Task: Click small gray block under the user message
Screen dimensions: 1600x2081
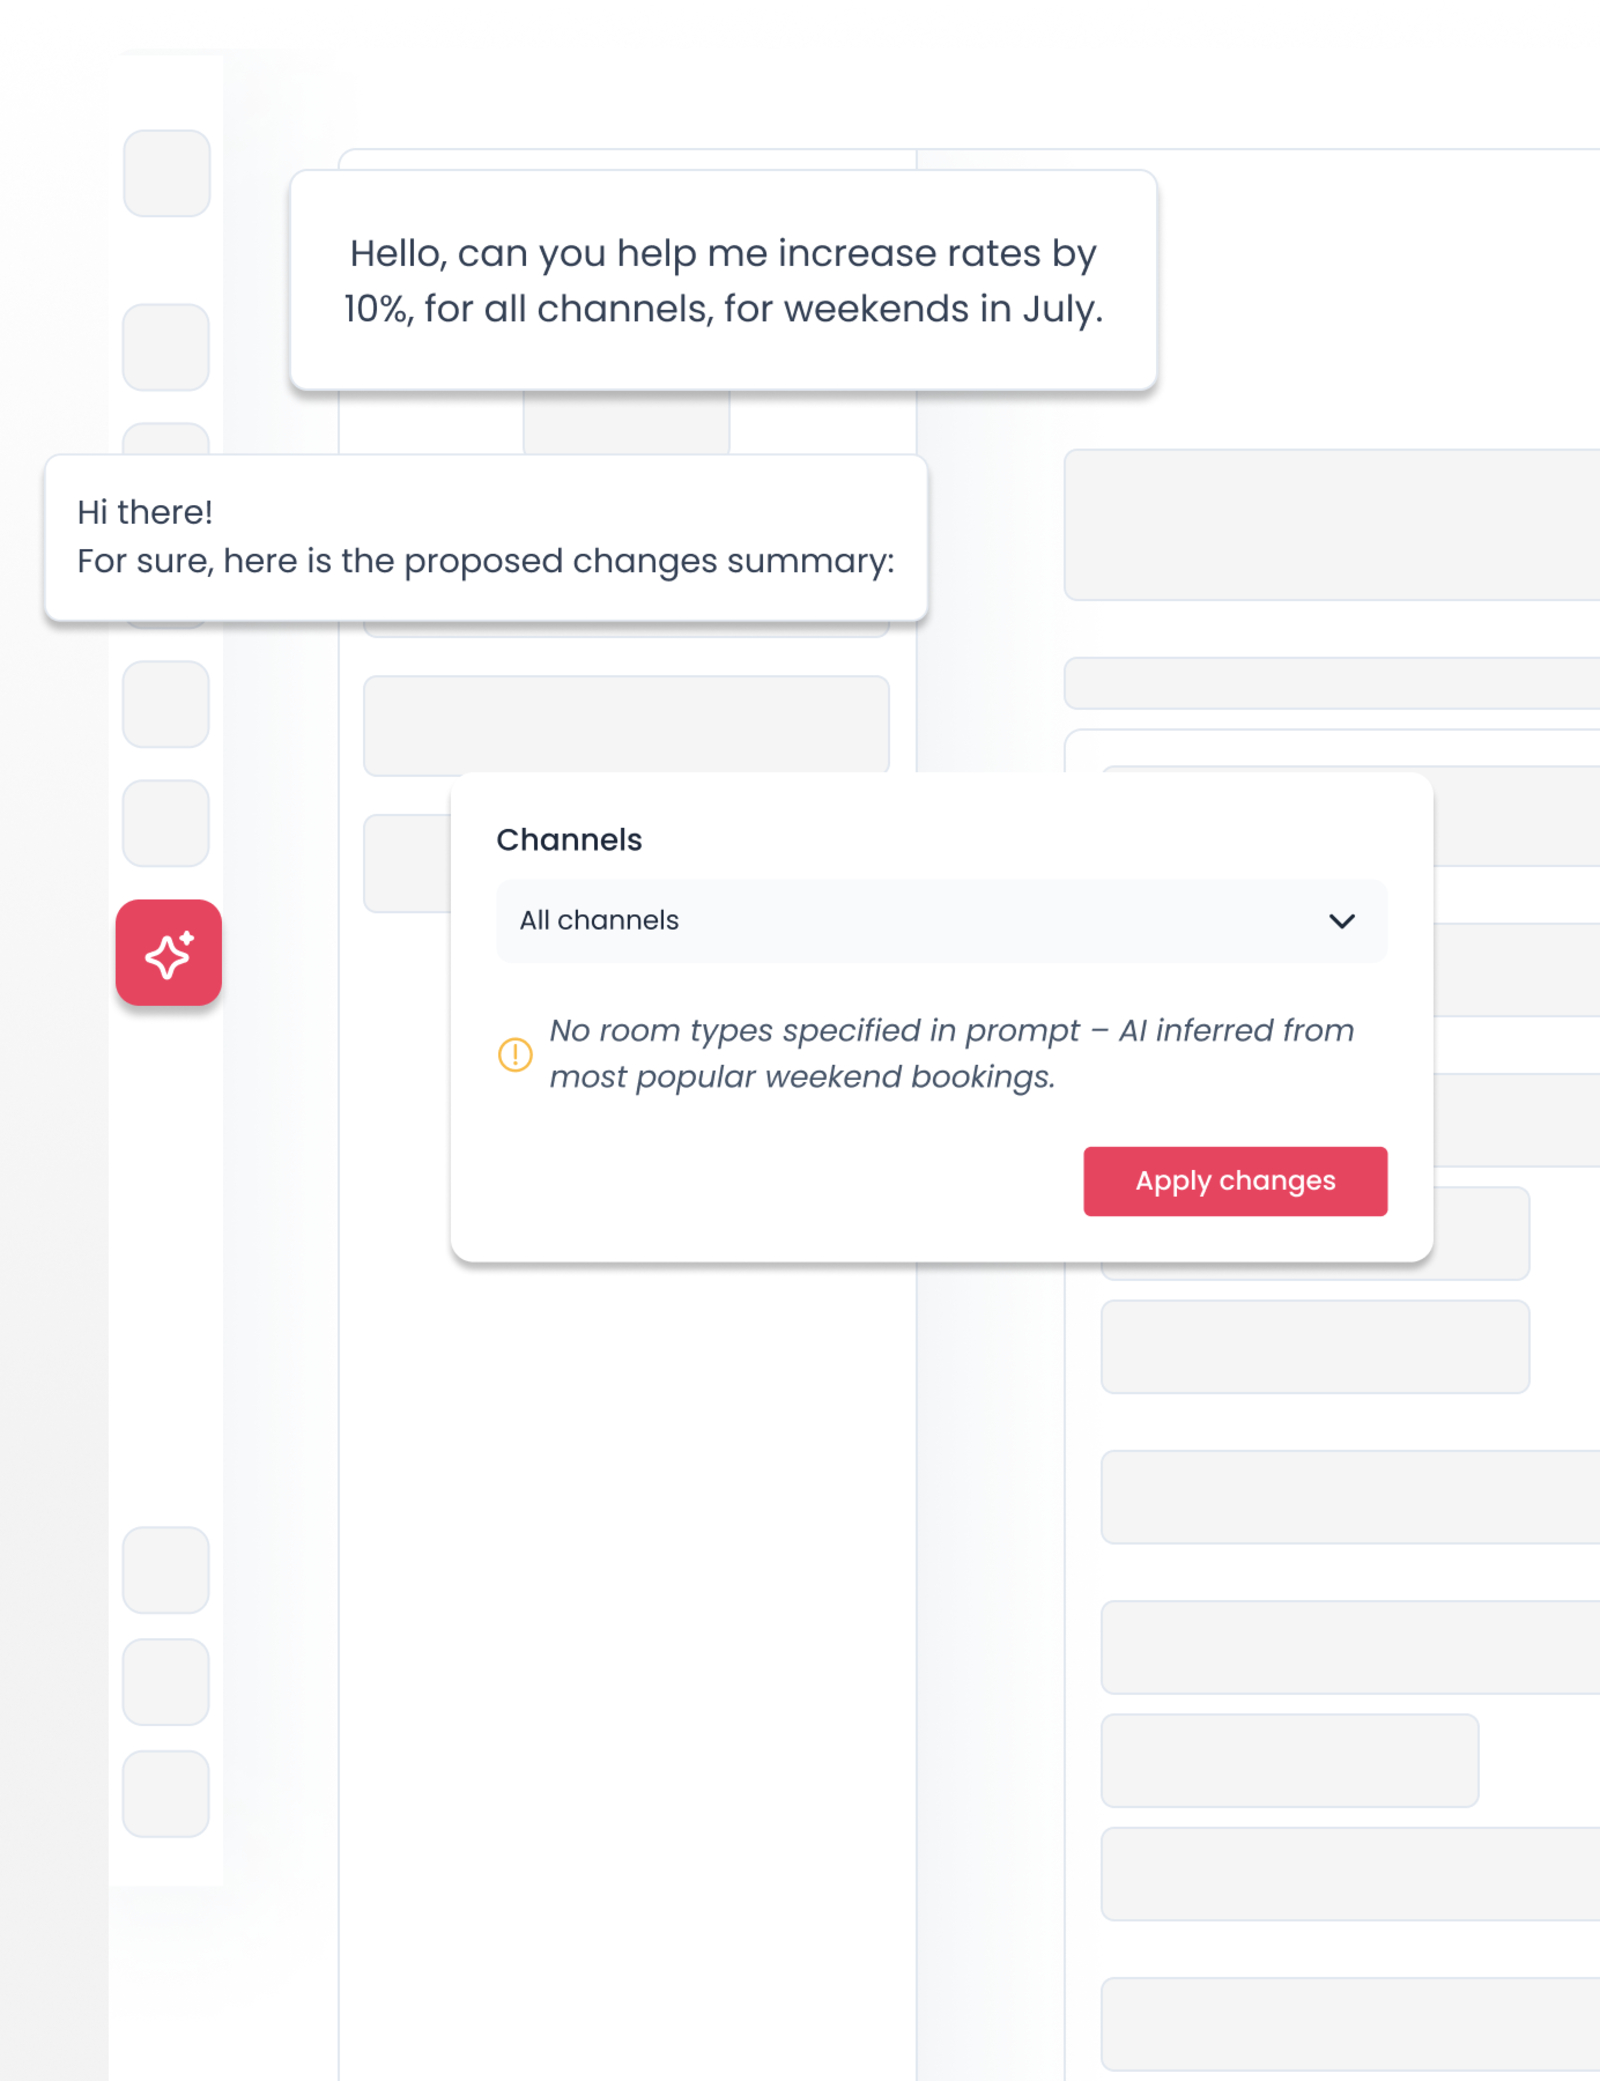Action: (x=626, y=423)
